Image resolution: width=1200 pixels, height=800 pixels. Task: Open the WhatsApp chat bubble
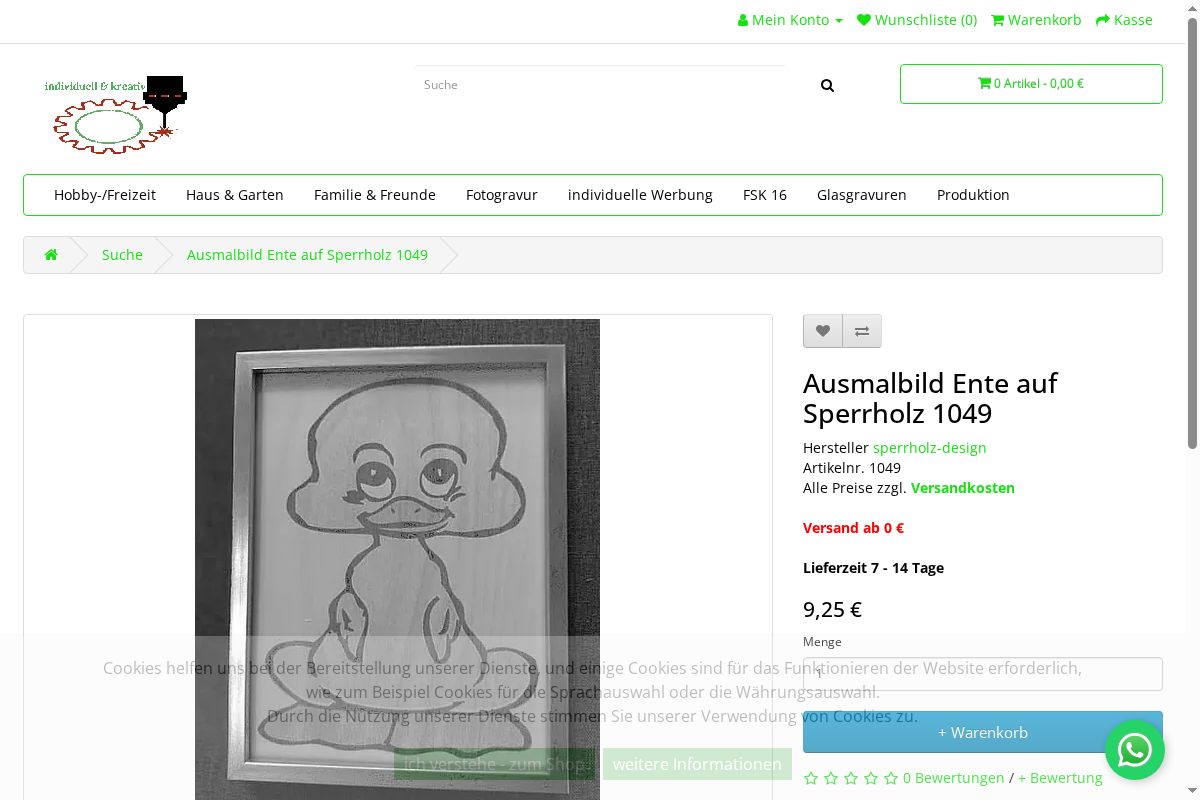(x=1135, y=750)
